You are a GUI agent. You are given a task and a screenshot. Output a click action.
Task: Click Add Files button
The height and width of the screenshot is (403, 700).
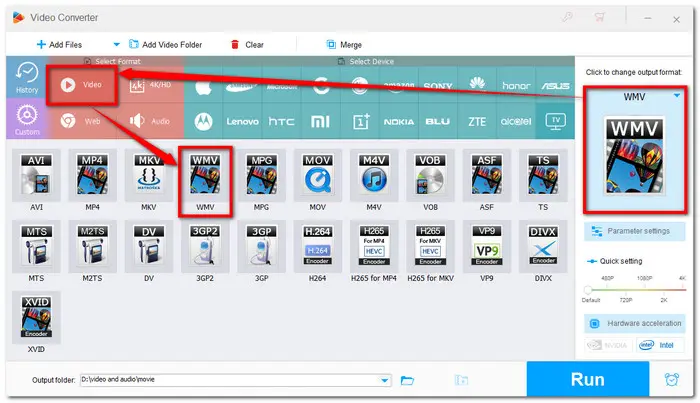click(59, 45)
